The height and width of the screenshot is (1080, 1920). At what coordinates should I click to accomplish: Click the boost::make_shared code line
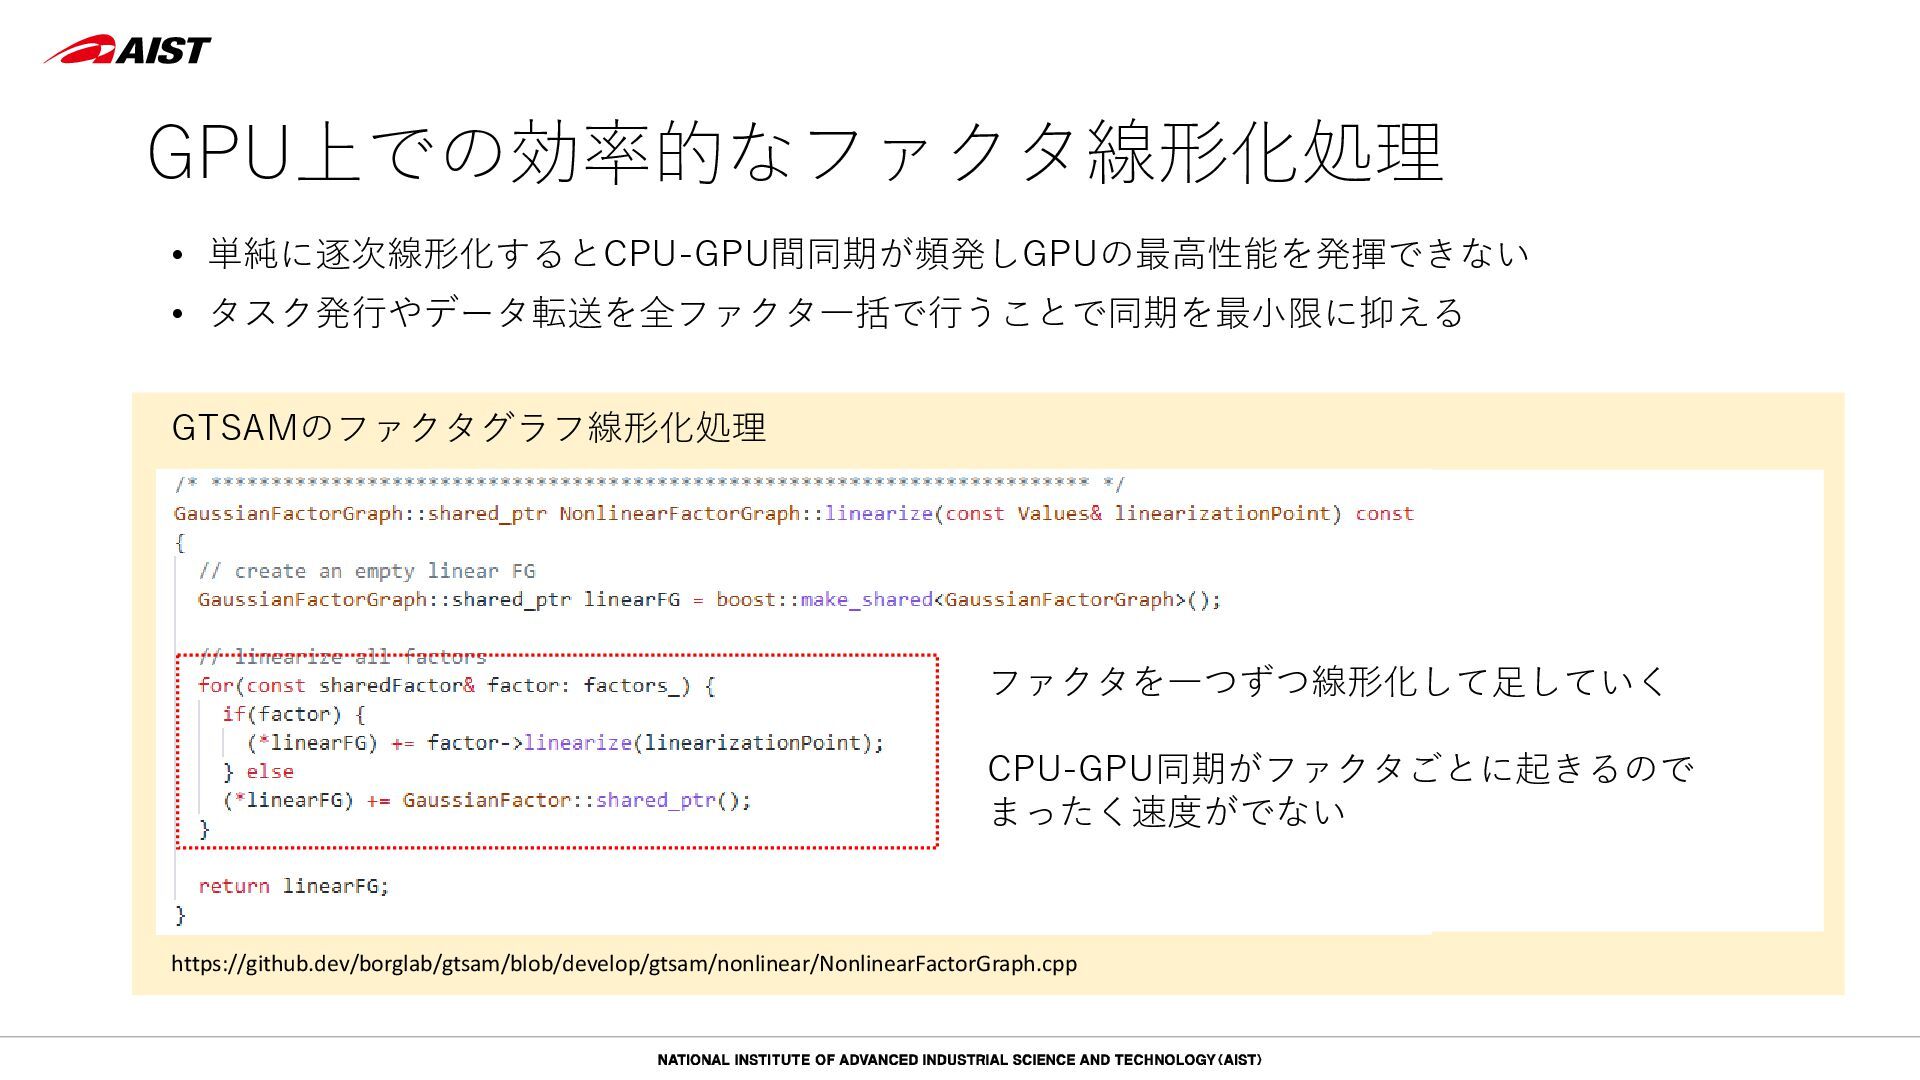[x=709, y=600]
